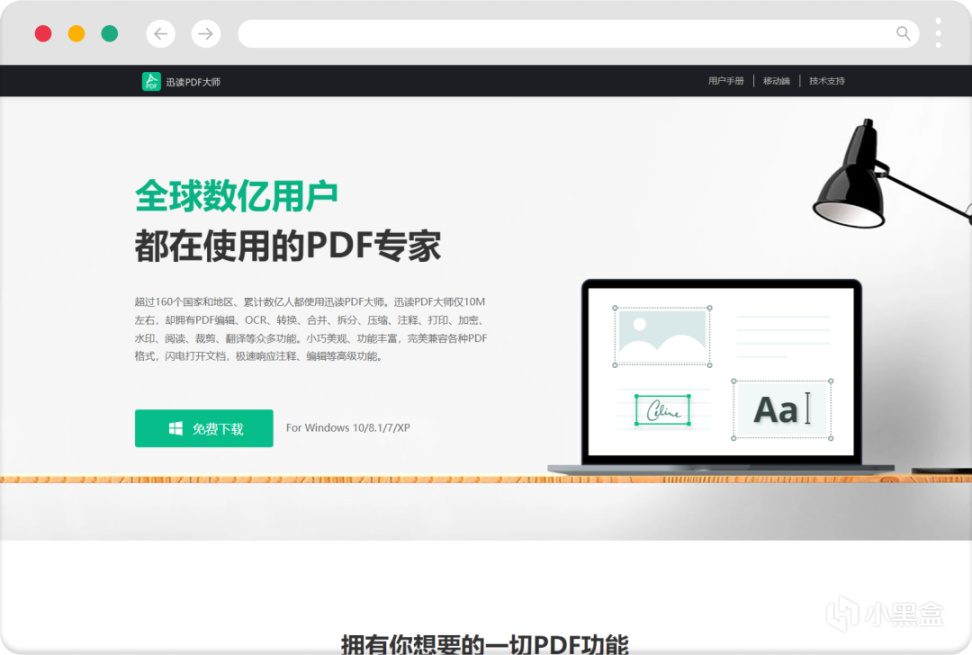This screenshot has height=655, width=972.
Task: Click the 拥有你想要的一切PDF功能 heading
Action: [x=485, y=644]
